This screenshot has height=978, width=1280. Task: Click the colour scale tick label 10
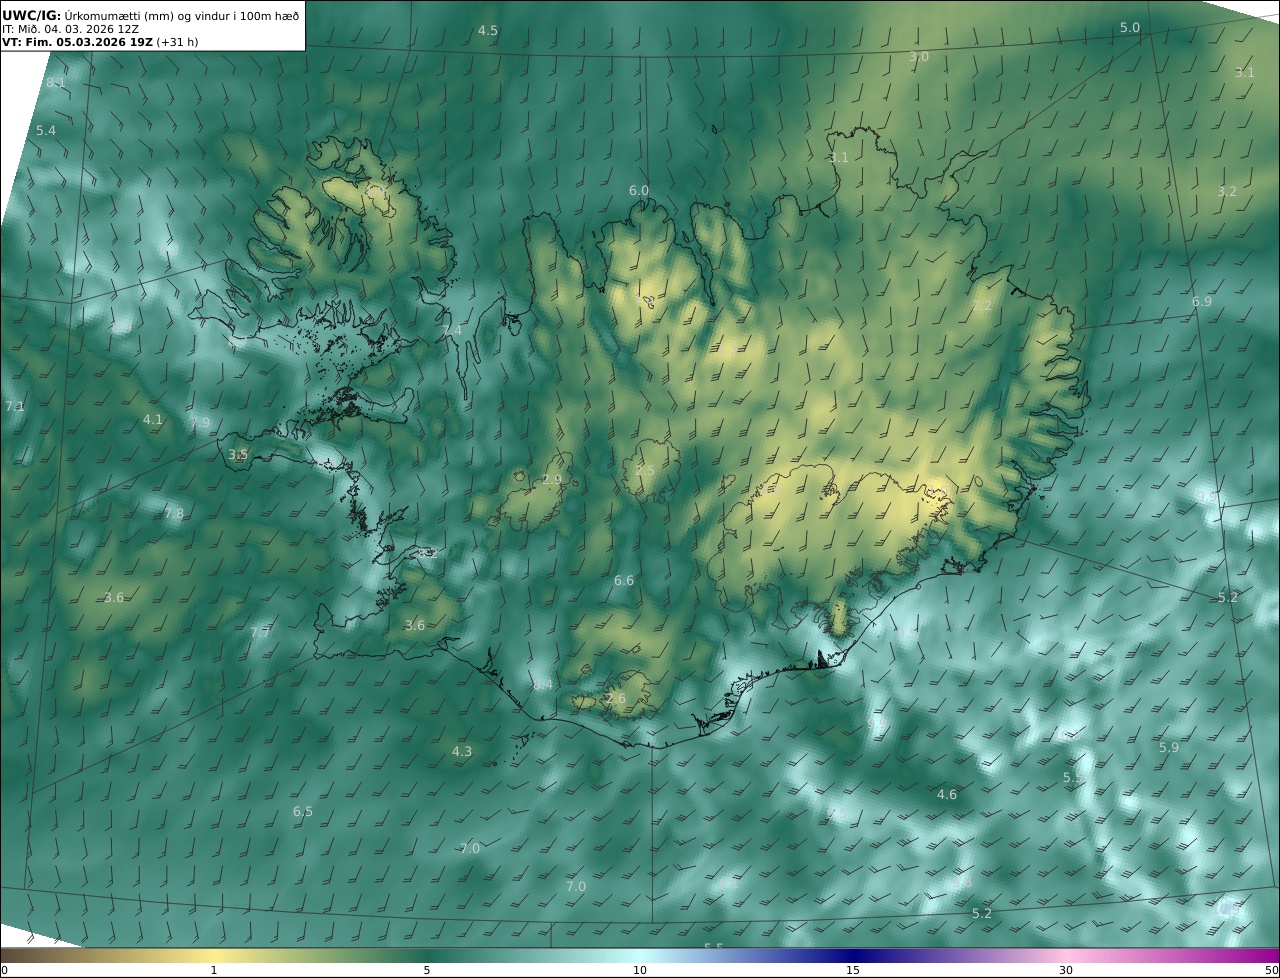[x=640, y=970]
